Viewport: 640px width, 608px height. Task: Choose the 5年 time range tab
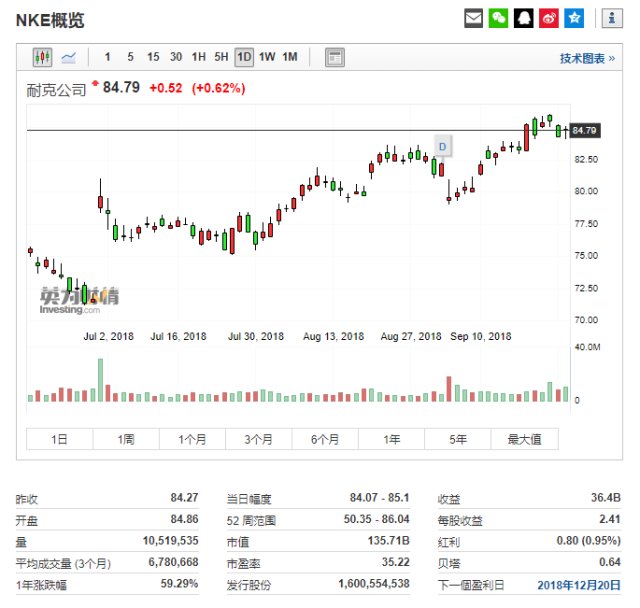[x=458, y=439]
